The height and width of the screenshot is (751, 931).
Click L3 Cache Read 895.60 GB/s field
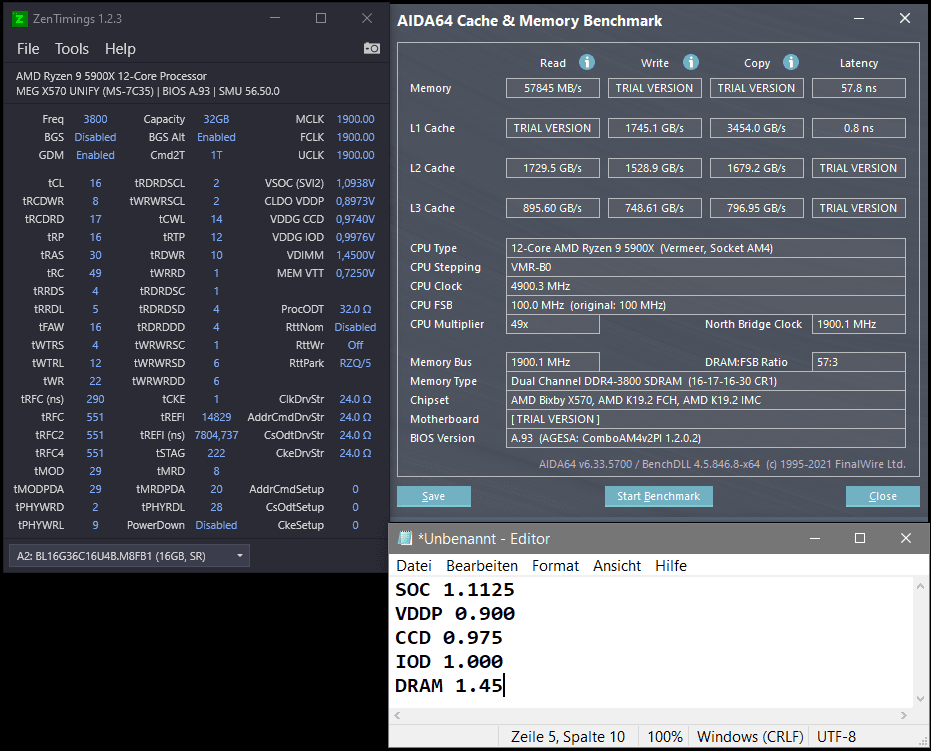[x=553, y=208]
